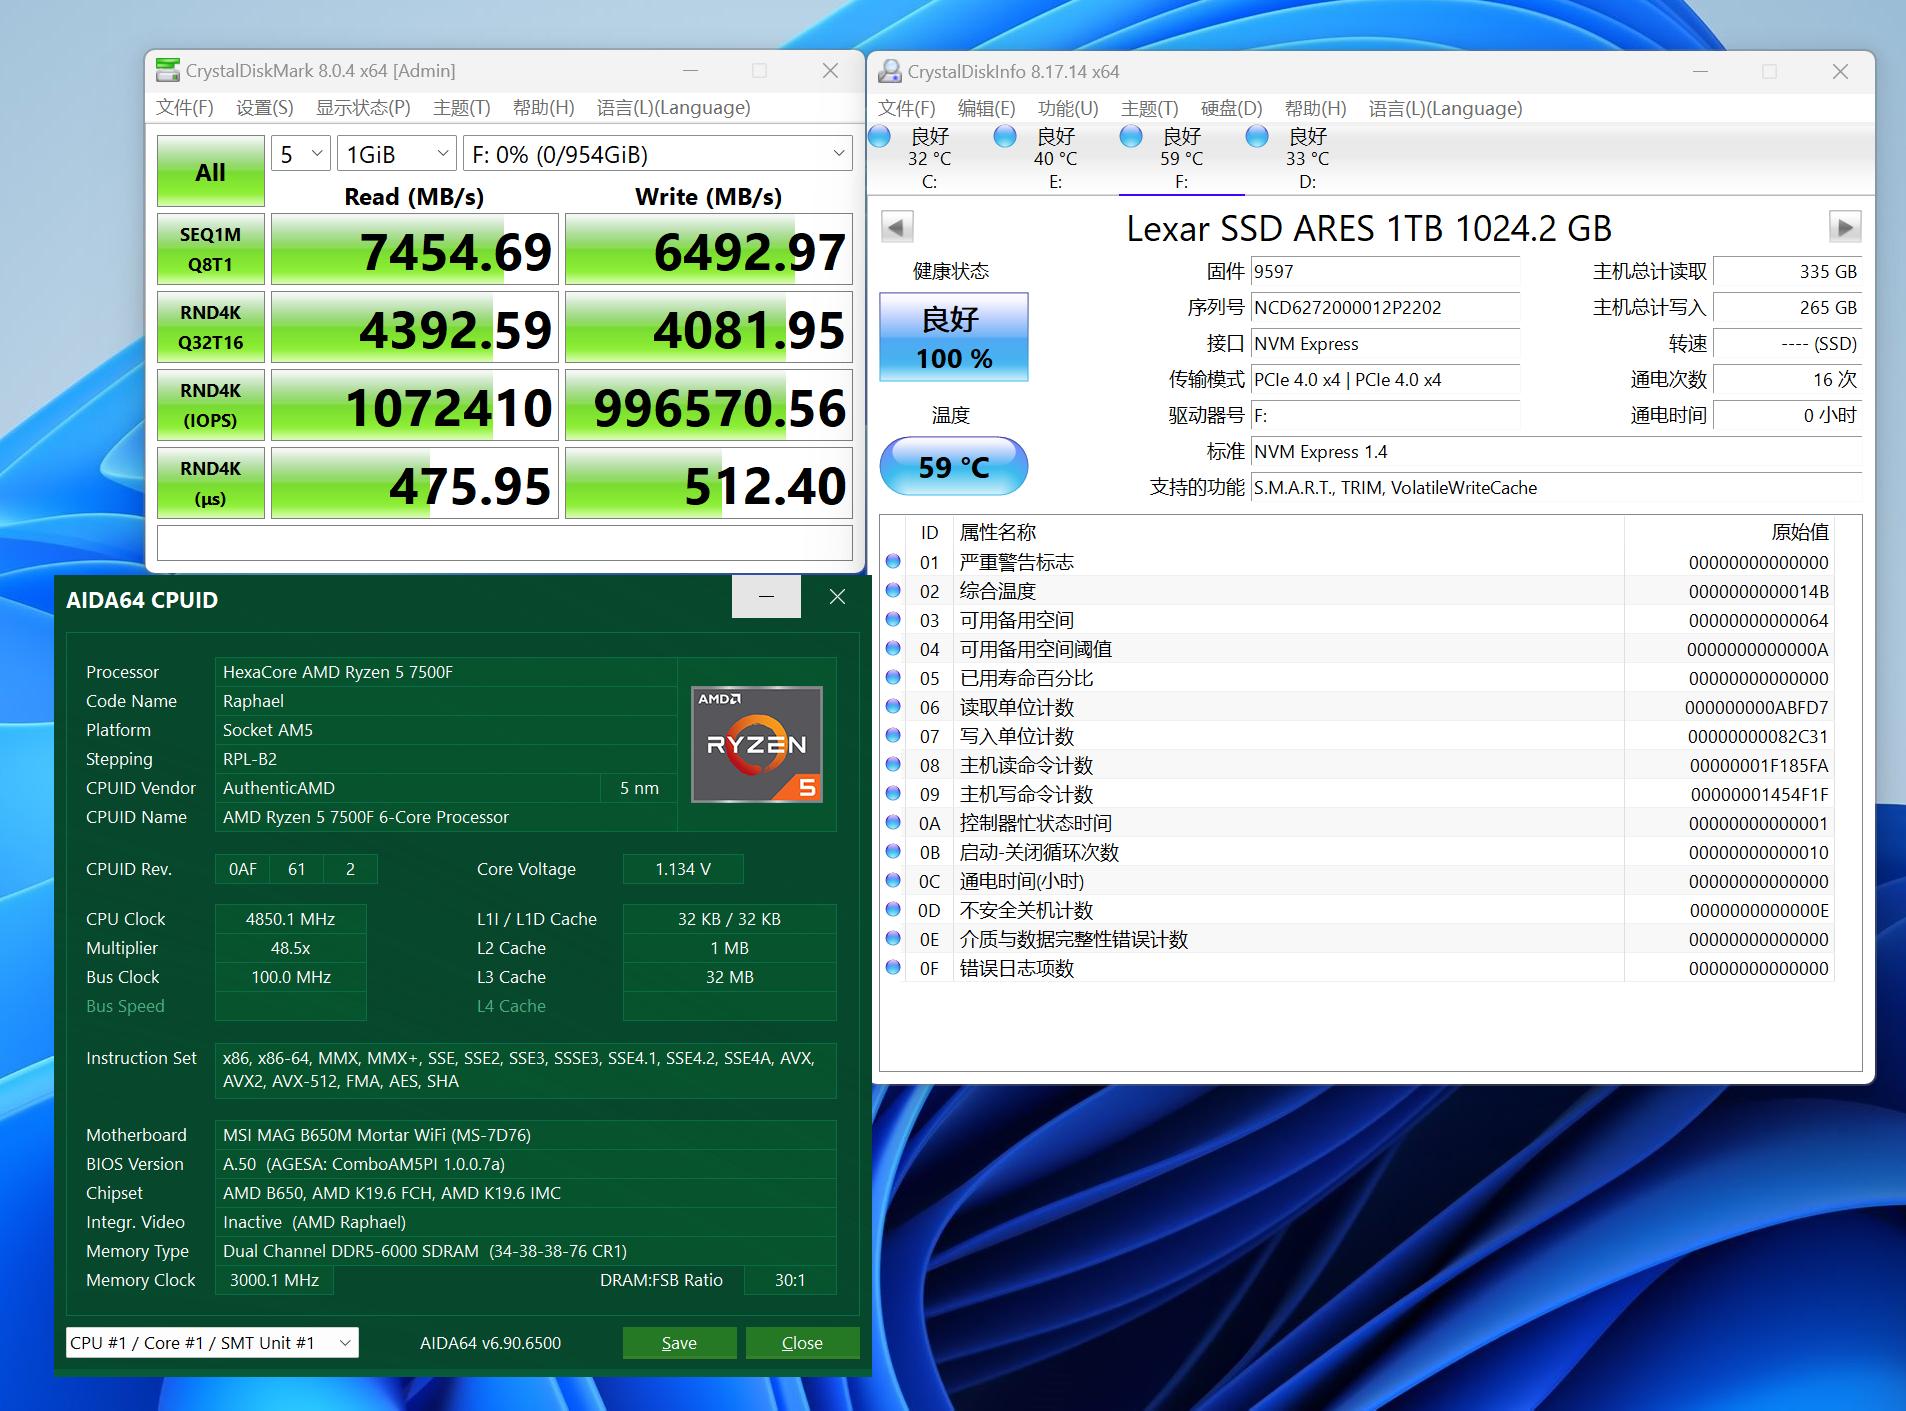Click the All benchmark button

pos(210,171)
